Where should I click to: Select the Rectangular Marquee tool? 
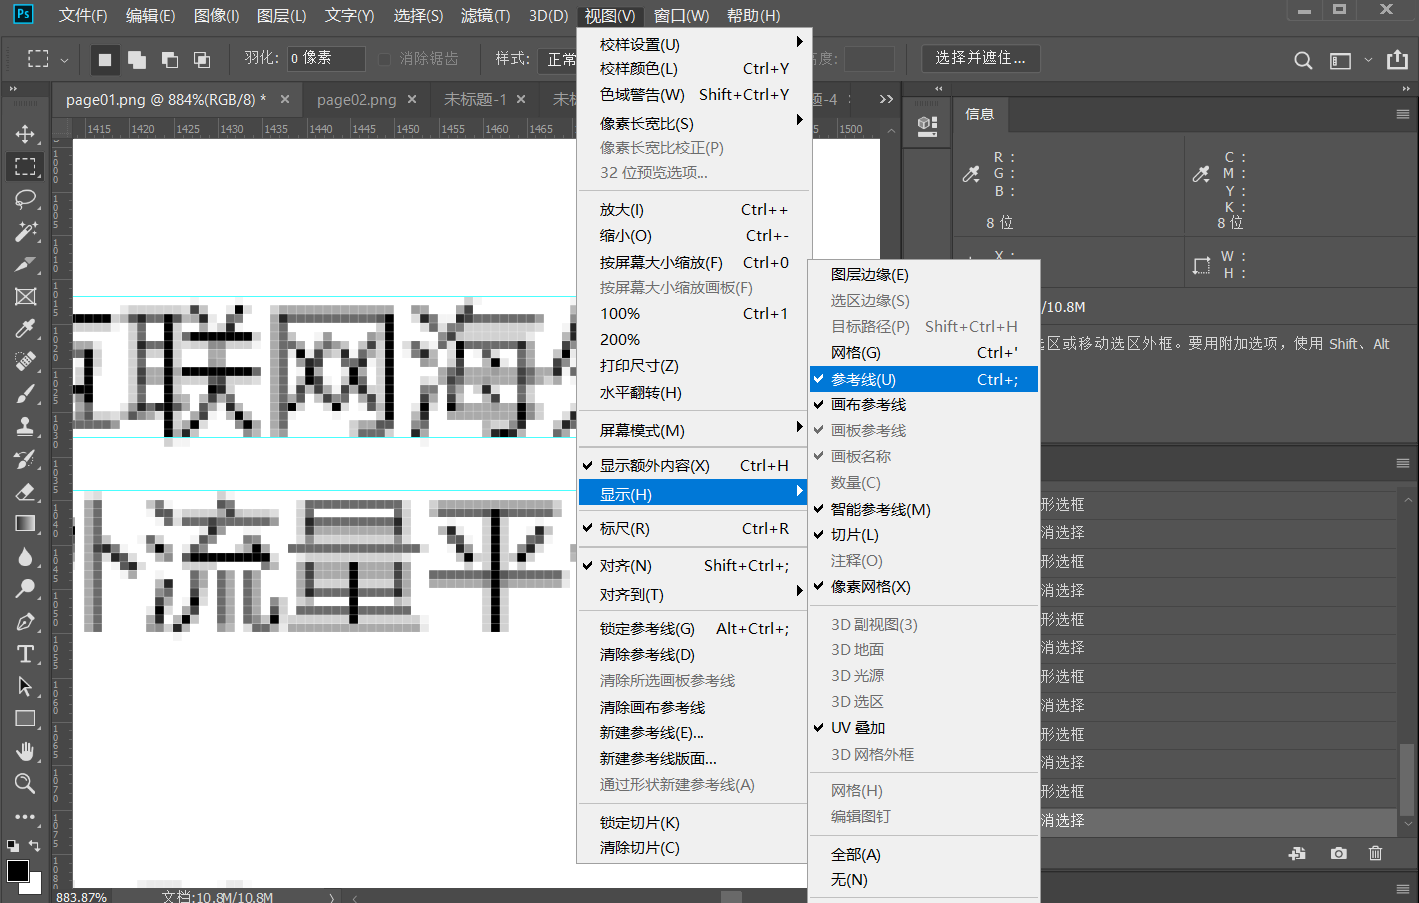(25, 166)
